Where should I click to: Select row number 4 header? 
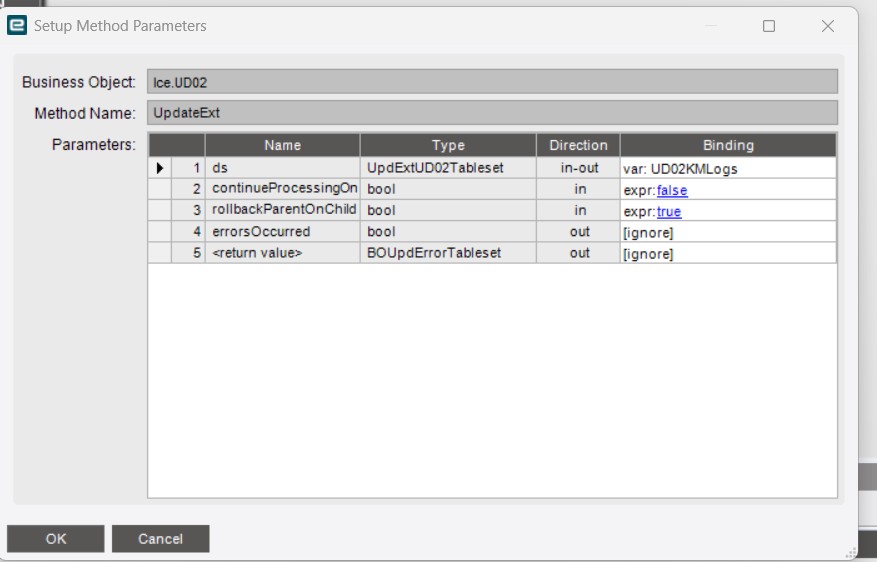pyautogui.click(x=188, y=232)
